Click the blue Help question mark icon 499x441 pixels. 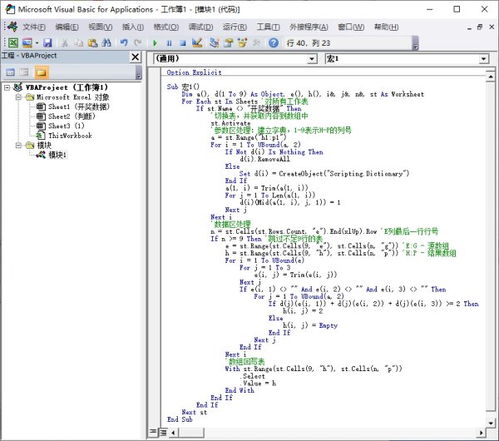[x=274, y=43]
